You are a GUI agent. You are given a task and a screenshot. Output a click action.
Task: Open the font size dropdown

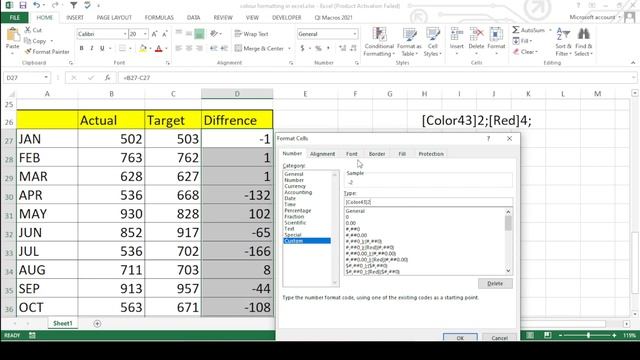pos(145,34)
